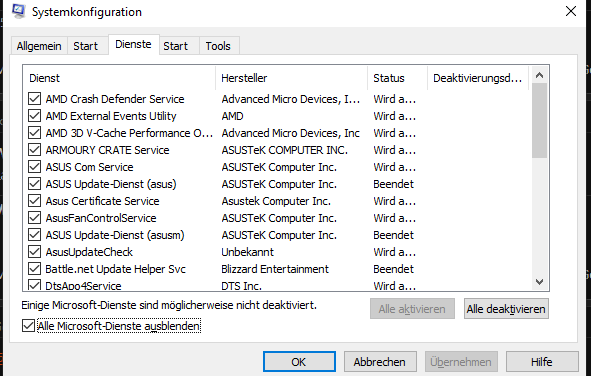The height and width of the screenshot is (376, 591).
Task: Click Alle deaktivieren button
Action: point(506,309)
